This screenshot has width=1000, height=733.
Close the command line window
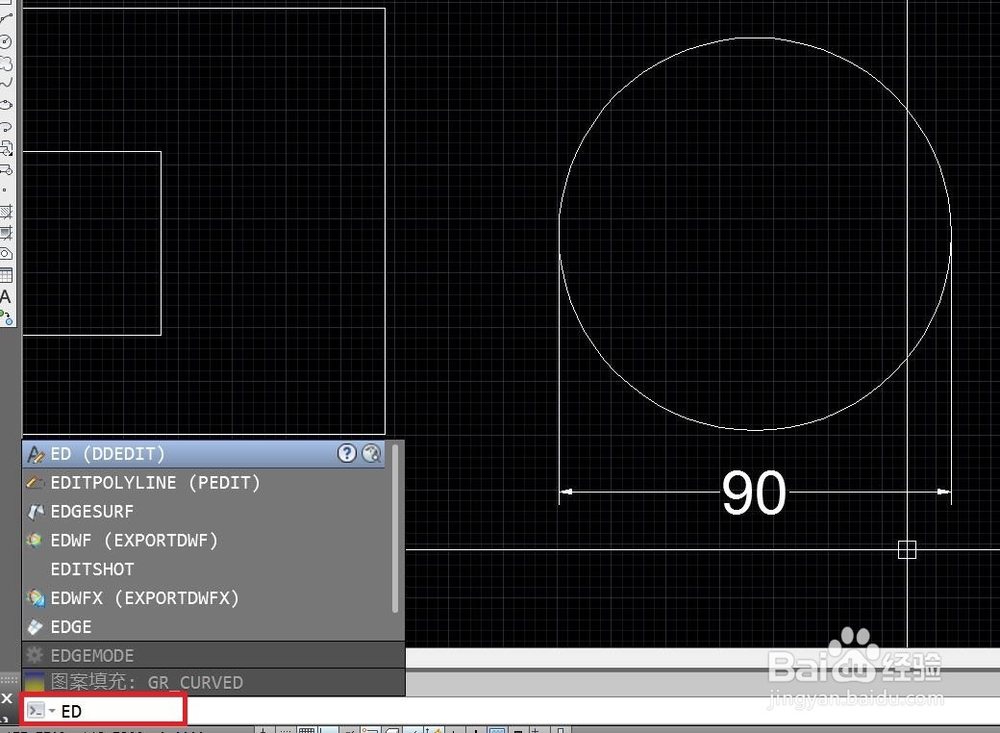pyautogui.click(x=6, y=699)
